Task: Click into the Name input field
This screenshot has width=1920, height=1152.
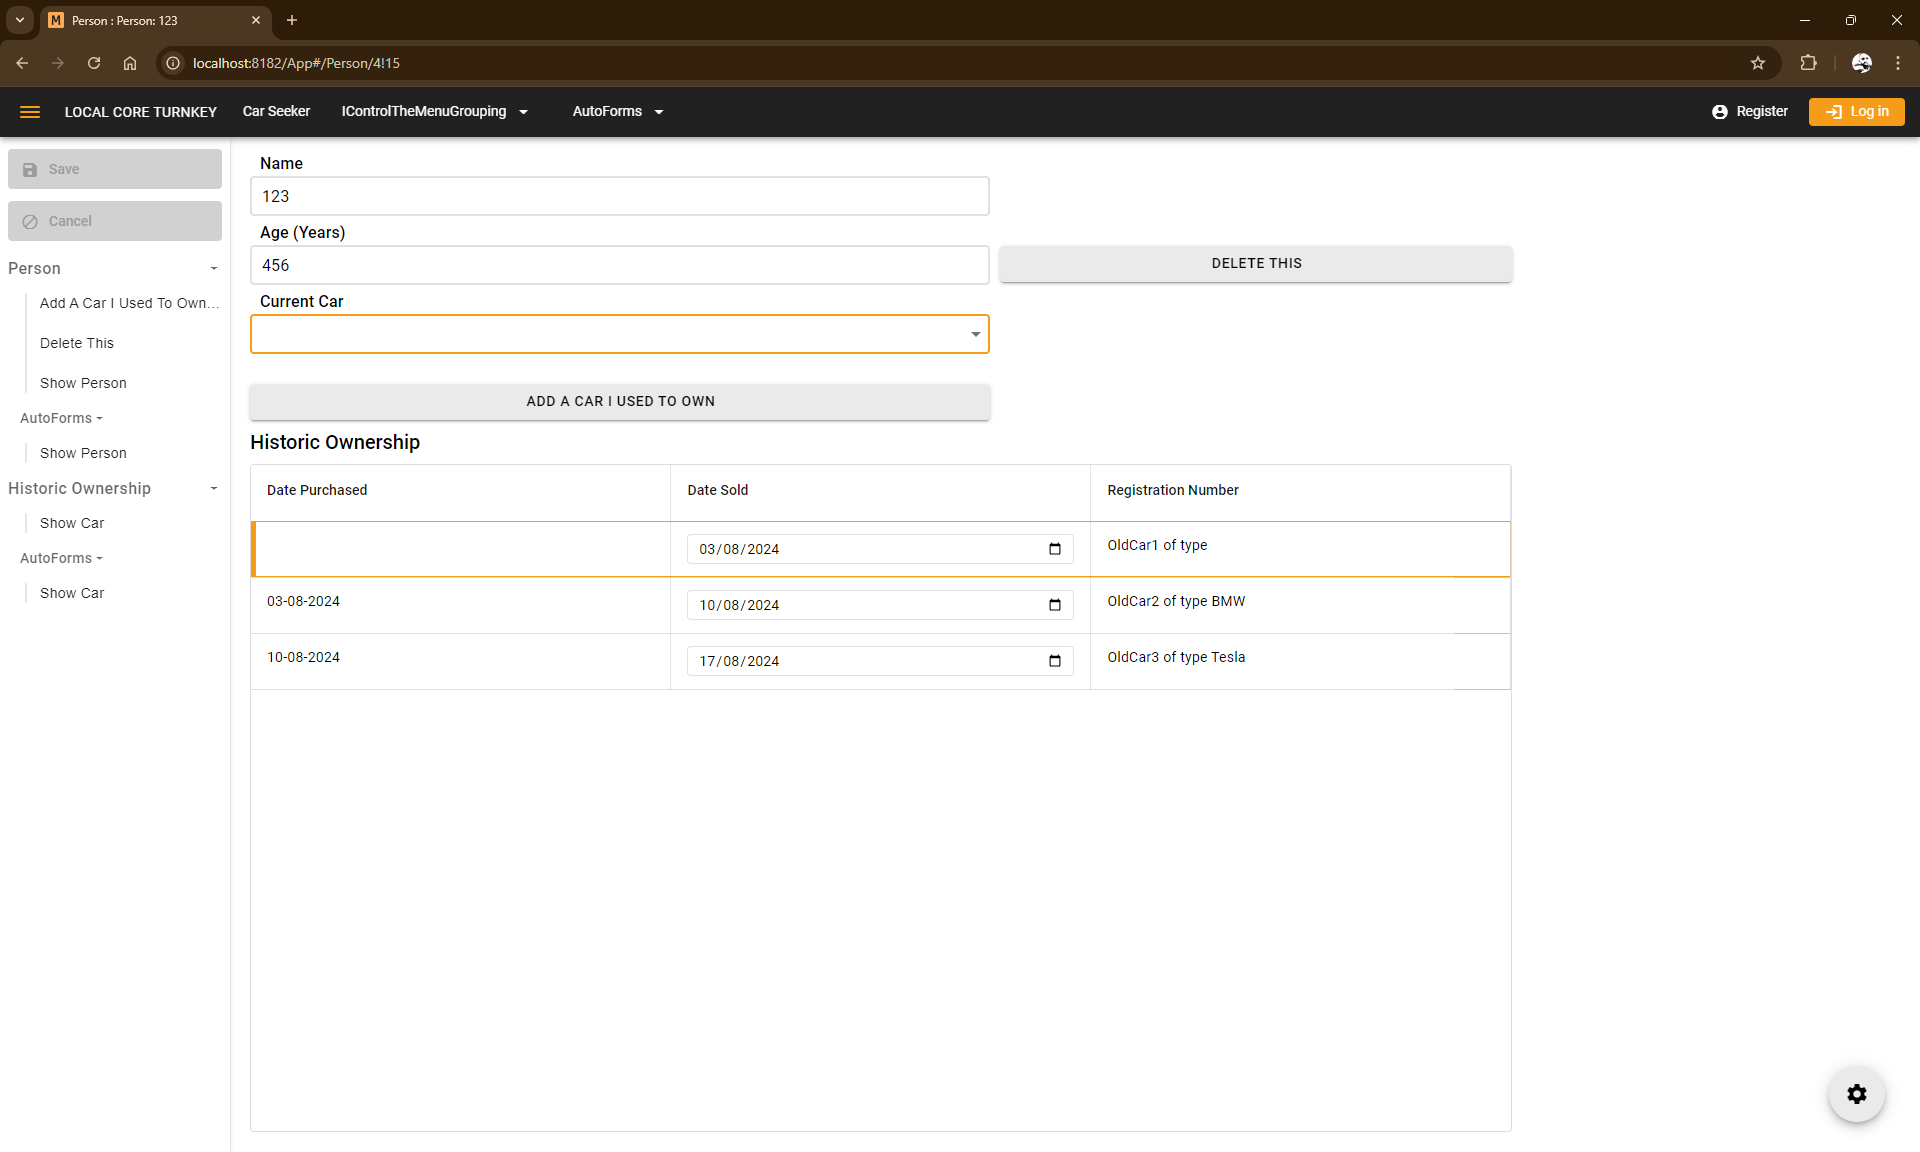Action: click(x=620, y=197)
